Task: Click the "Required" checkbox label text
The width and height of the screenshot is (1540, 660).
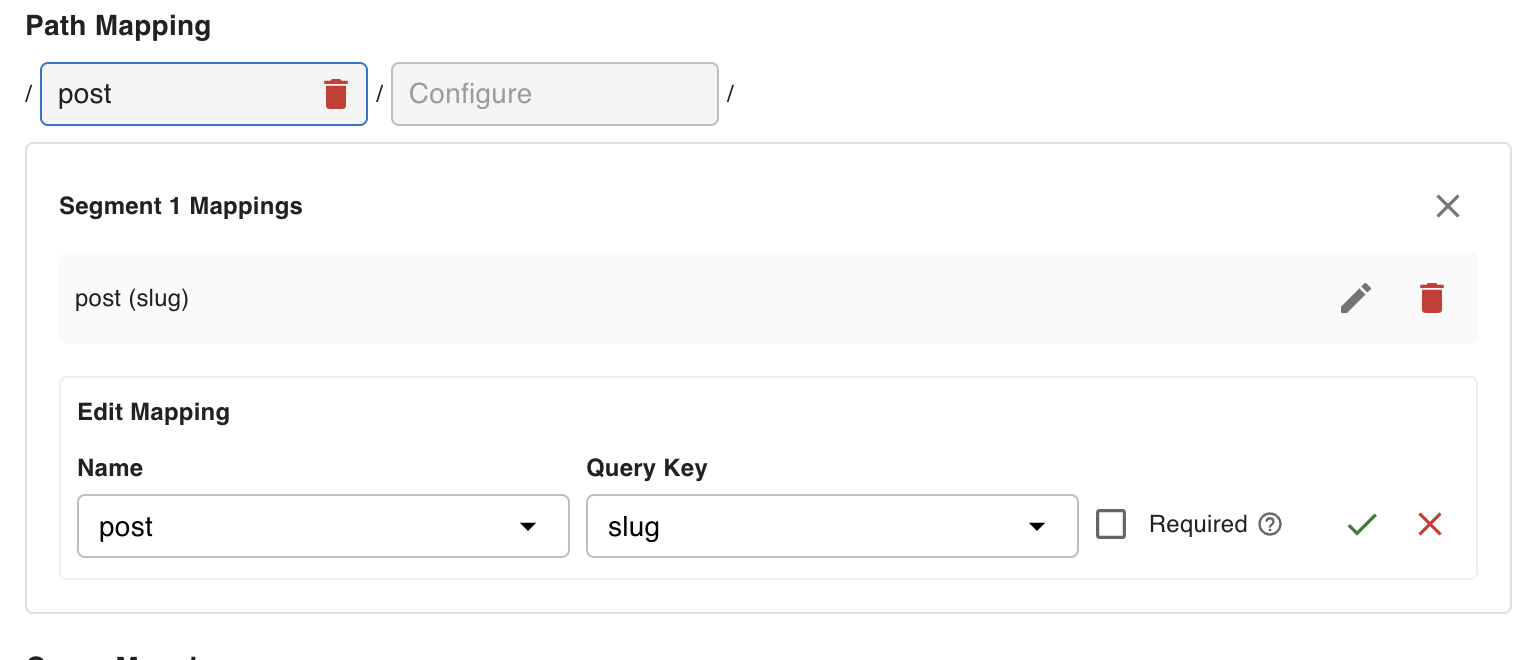Action: (1198, 524)
